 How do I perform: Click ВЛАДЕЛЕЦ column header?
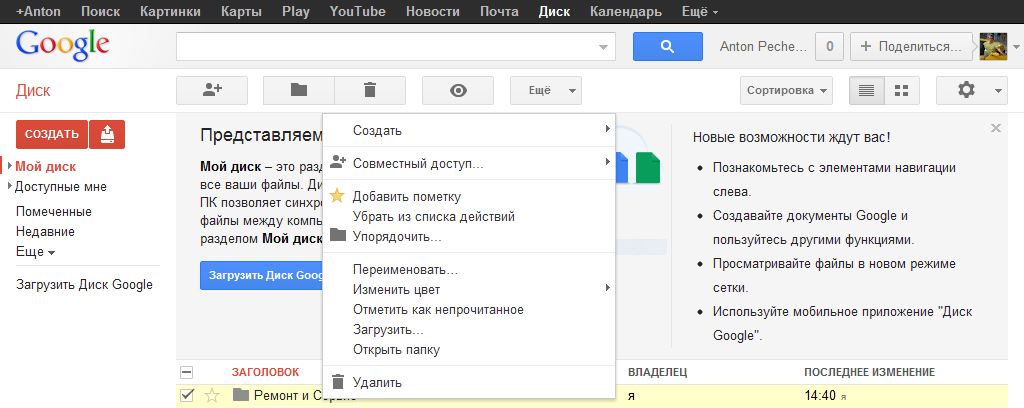pos(658,372)
